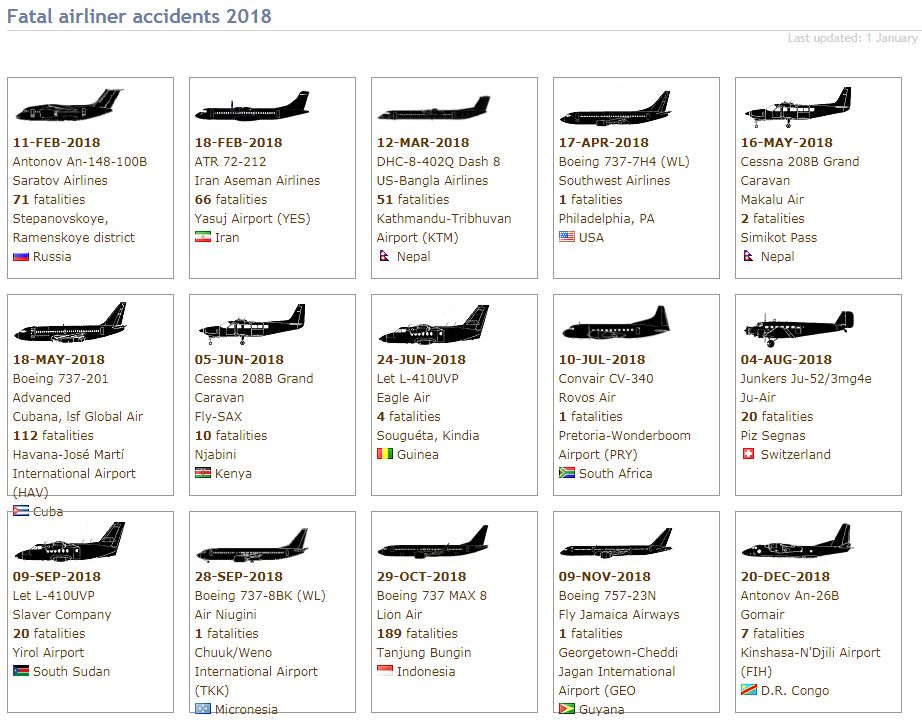Image resolution: width=922 pixels, height=728 pixels.
Task: Click the Air Niugini Boeing 737 silhouette
Action: click(252, 545)
